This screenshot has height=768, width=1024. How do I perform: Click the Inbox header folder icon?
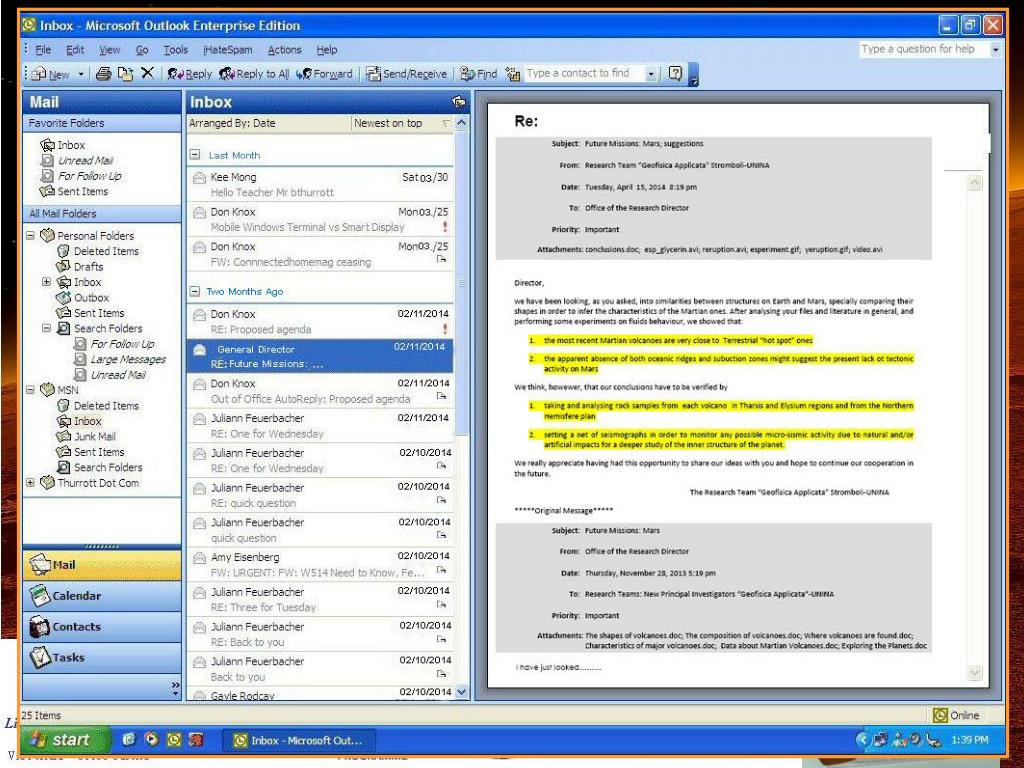(458, 102)
